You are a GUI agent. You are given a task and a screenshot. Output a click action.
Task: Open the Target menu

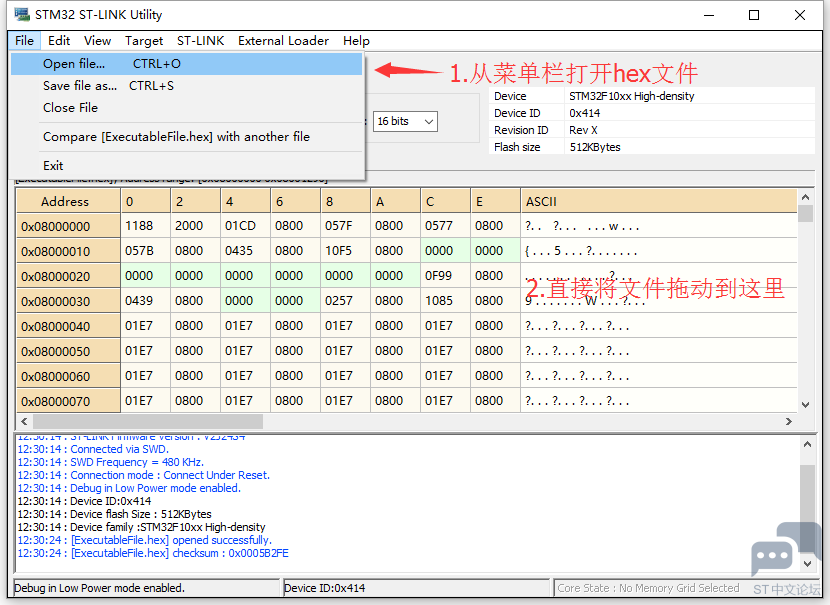[144, 41]
